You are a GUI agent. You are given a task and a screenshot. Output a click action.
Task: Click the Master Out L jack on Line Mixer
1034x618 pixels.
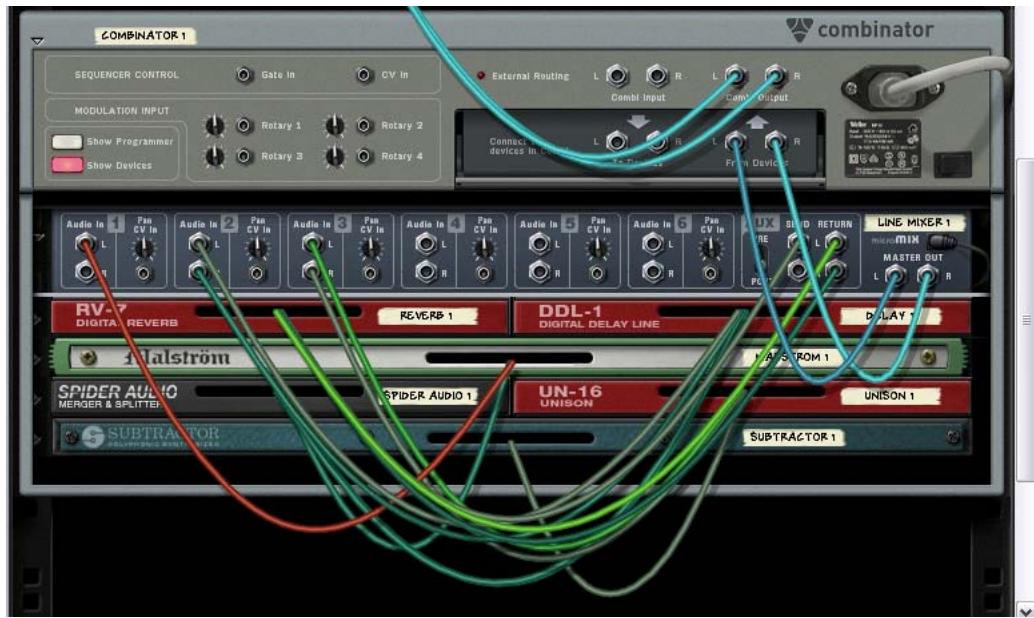[894, 273]
